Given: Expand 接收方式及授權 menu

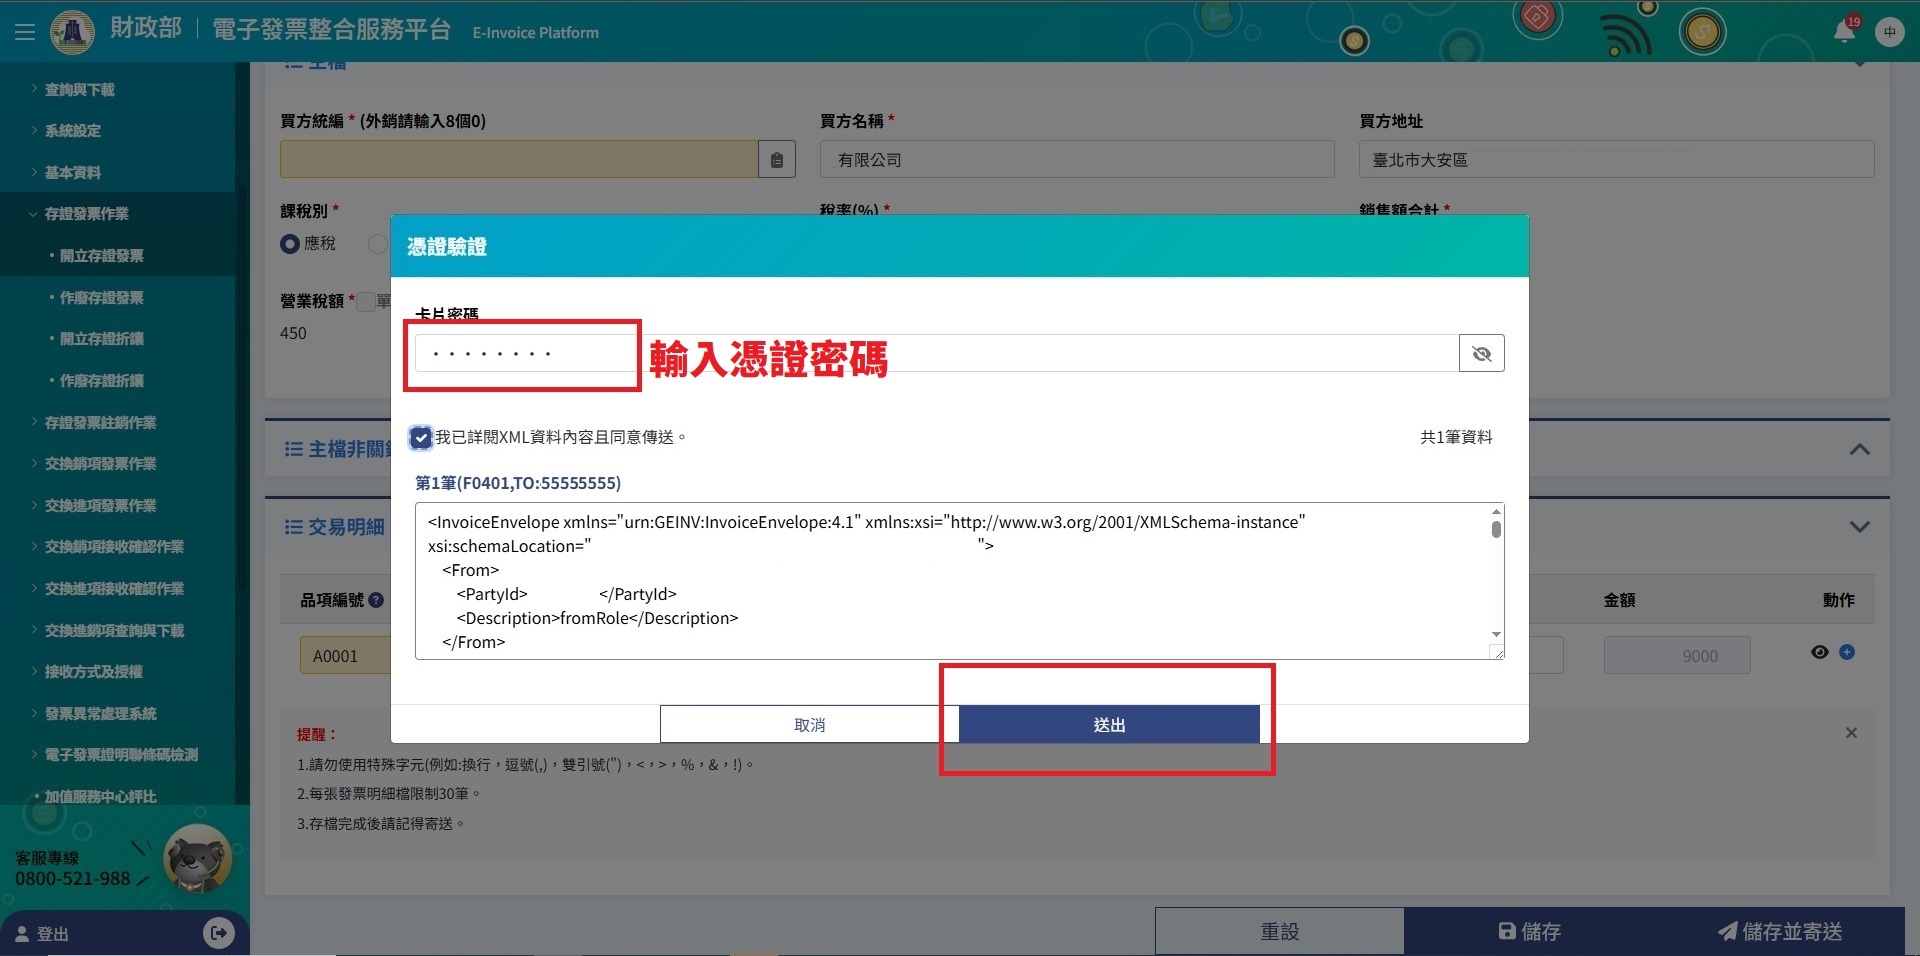Looking at the screenshot, I should 93,672.
